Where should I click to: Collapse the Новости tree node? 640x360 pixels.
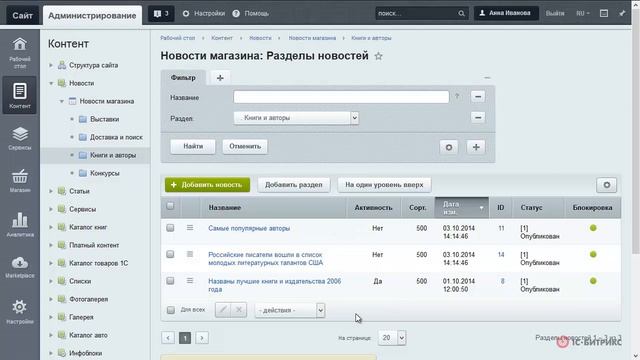[51, 83]
